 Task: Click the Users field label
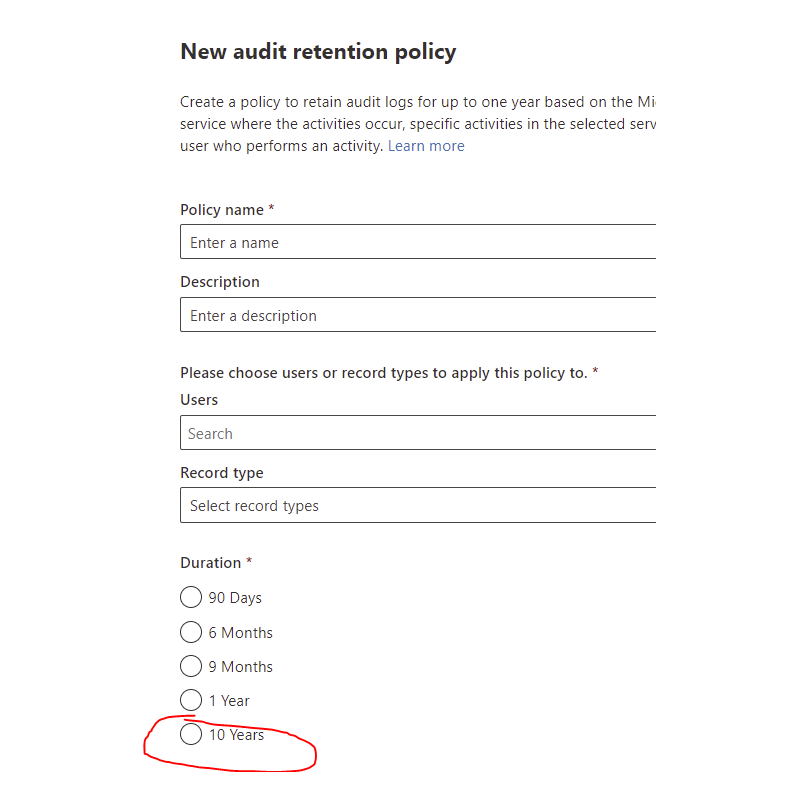point(199,399)
